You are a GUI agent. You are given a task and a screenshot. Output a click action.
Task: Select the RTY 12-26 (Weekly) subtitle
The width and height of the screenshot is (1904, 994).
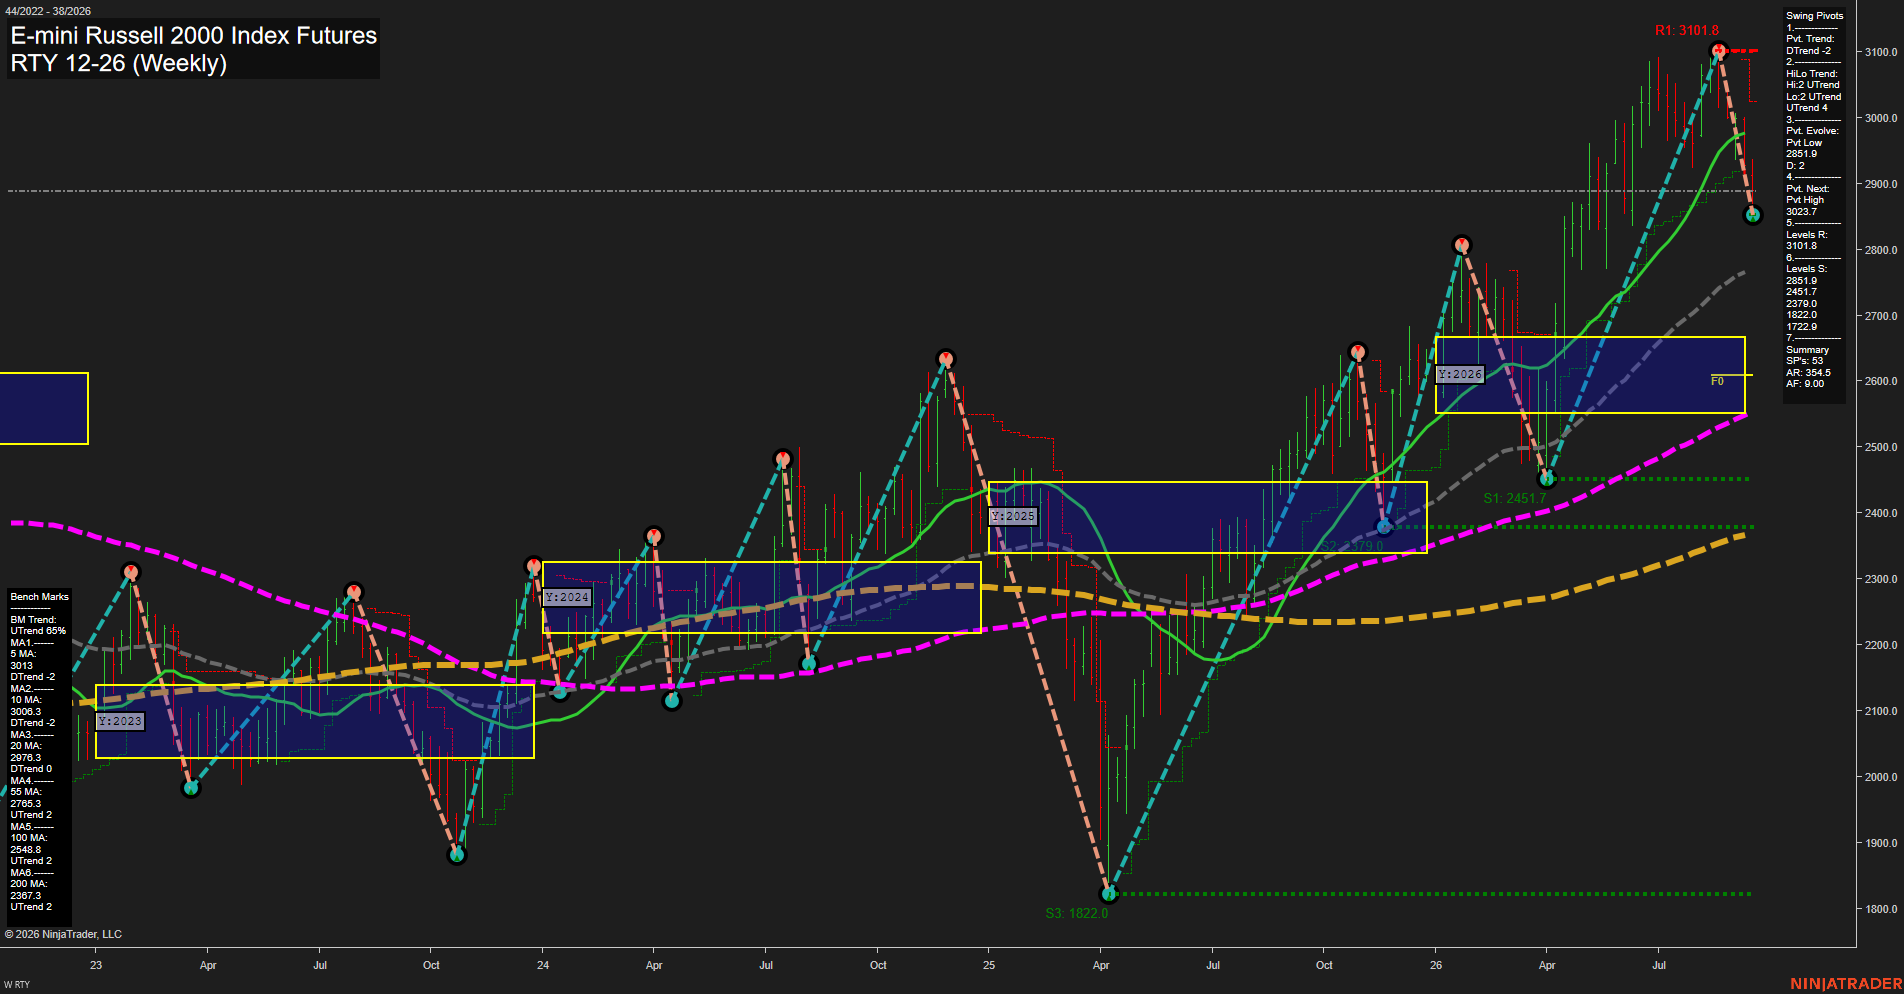[x=119, y=63]
